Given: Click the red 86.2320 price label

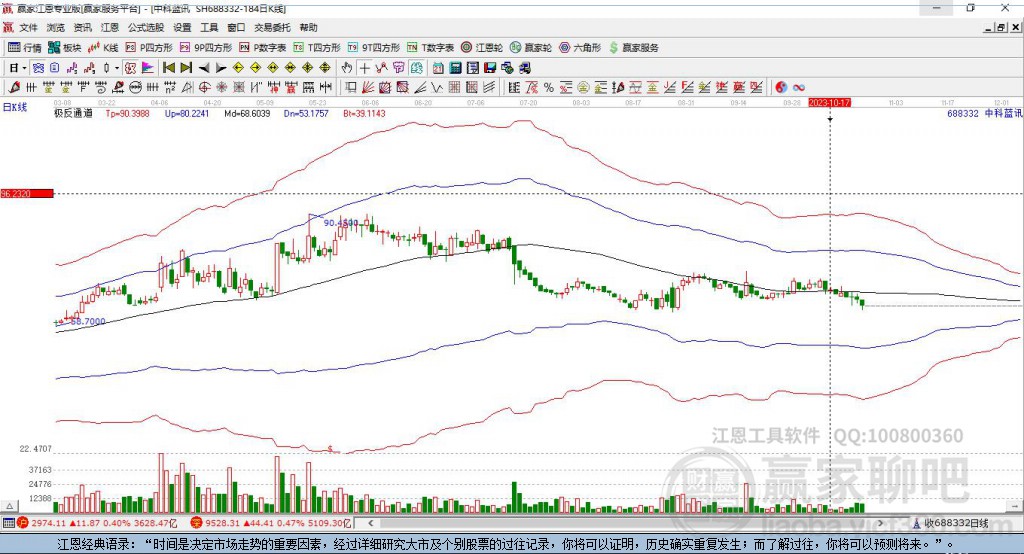Looking at the screenshot, I should [27, 193].
